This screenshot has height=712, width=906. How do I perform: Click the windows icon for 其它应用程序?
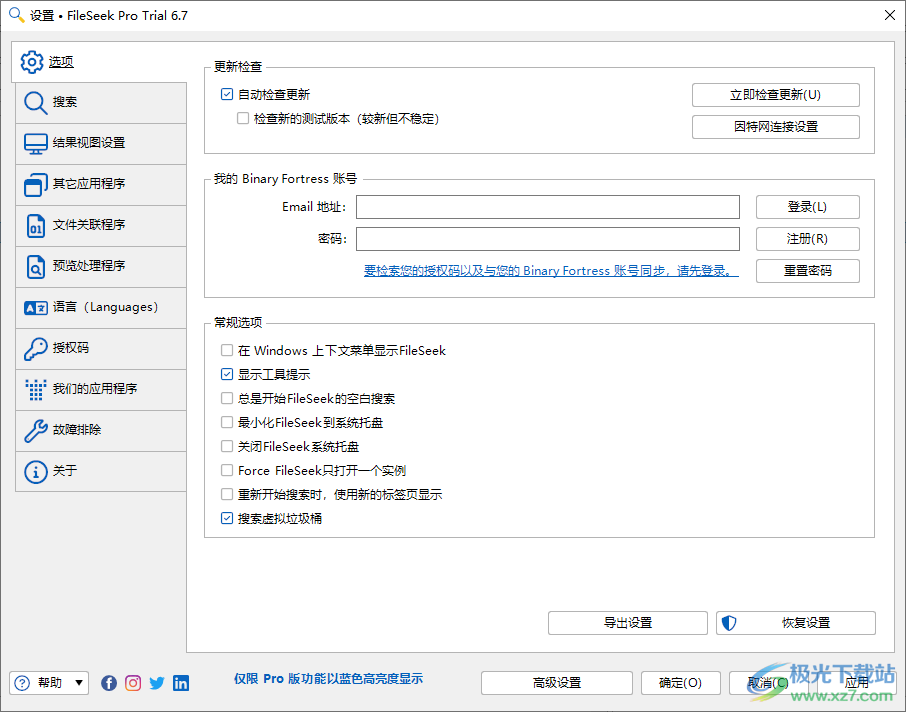coord(35,185)
